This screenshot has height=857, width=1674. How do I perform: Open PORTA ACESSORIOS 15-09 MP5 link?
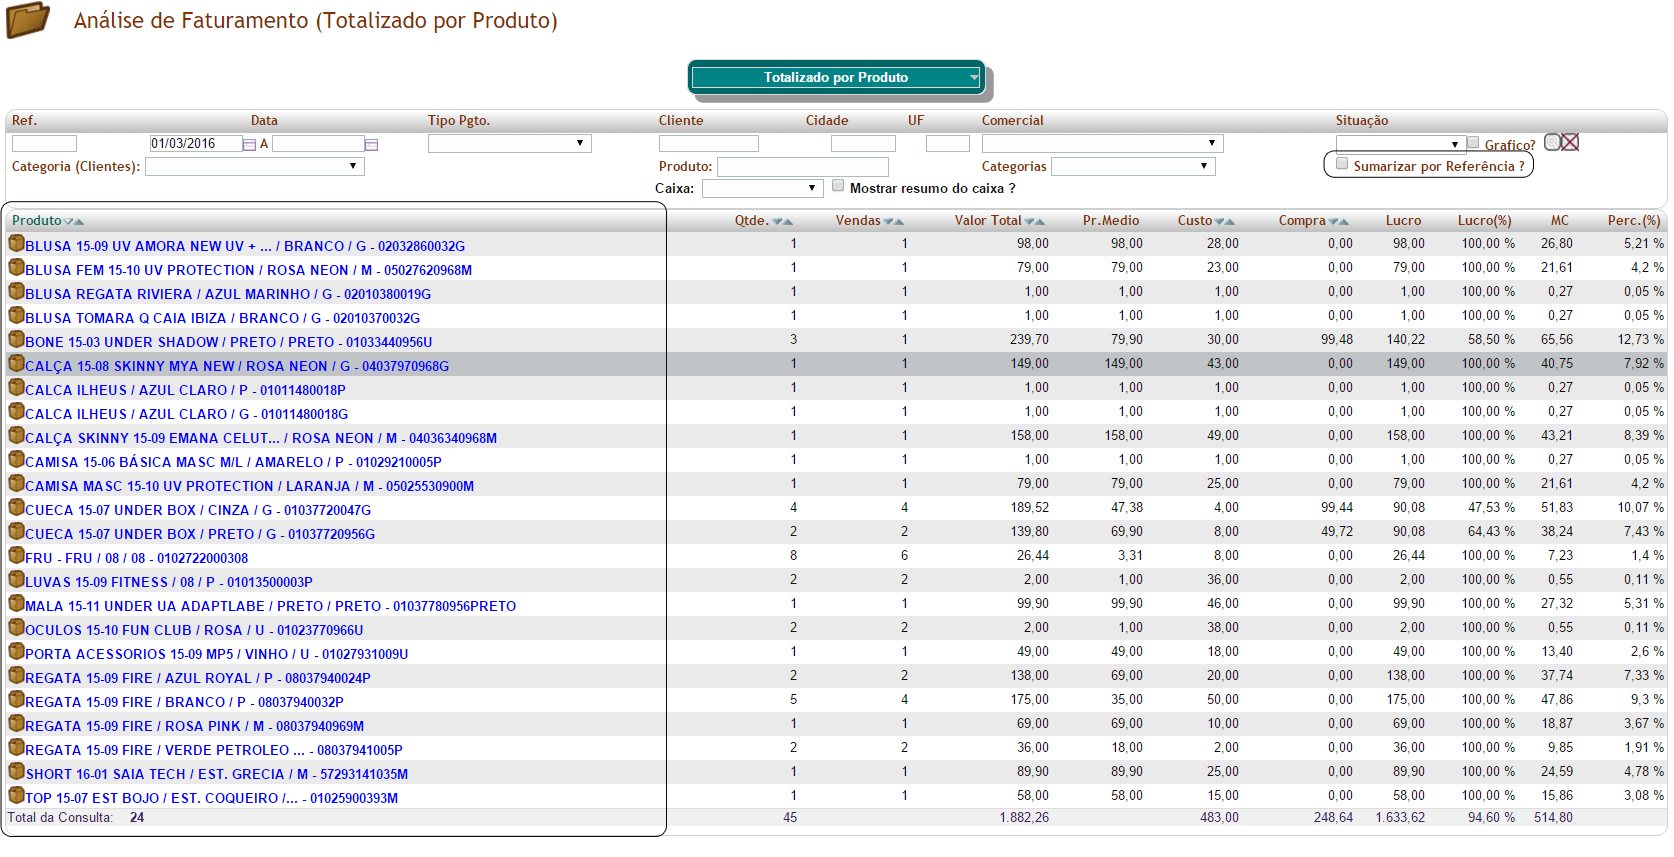[x=216, y=654]
